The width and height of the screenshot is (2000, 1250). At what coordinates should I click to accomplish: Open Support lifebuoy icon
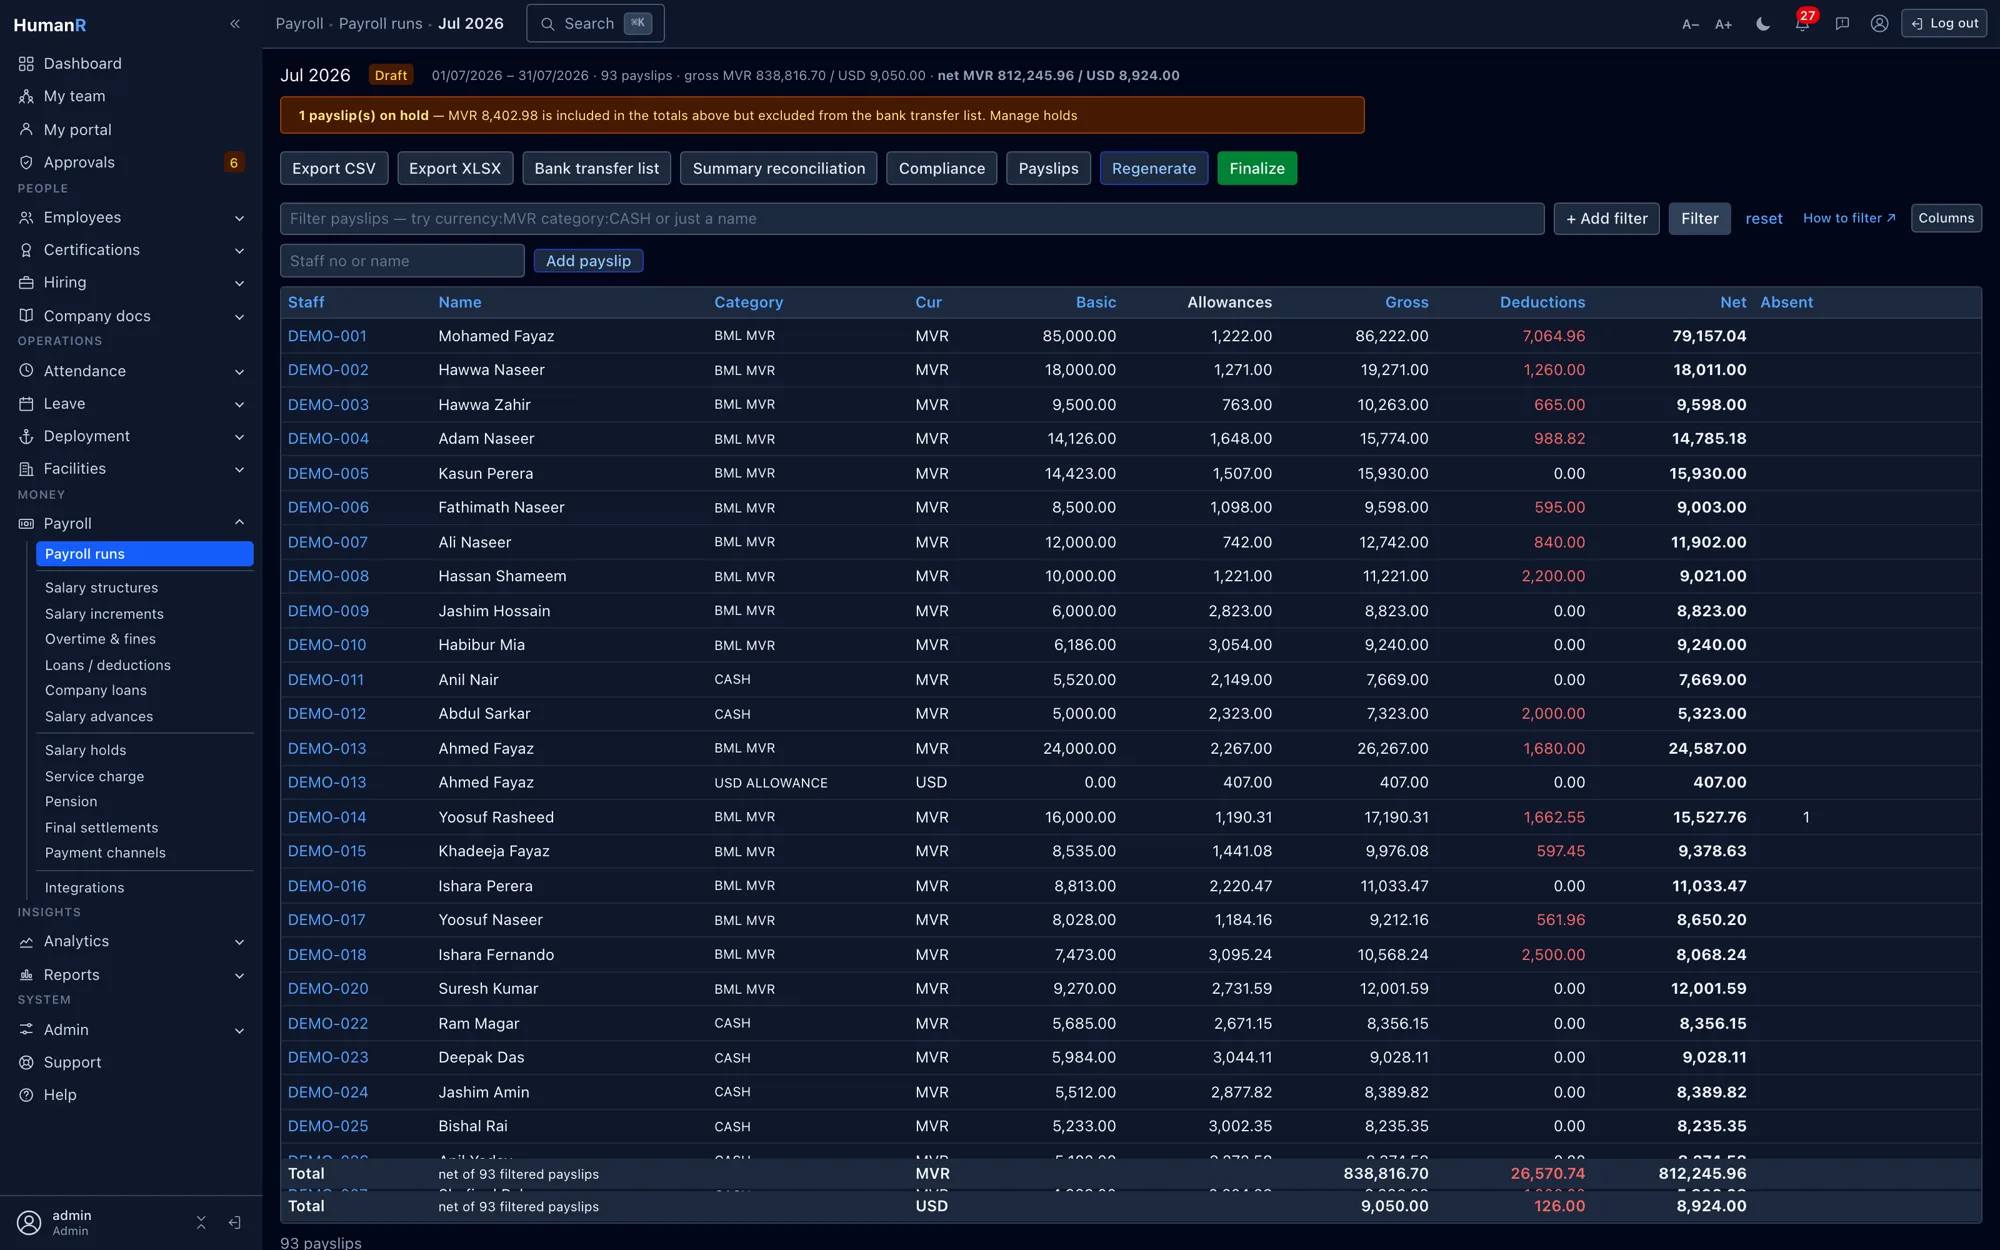pos(26,1062)
